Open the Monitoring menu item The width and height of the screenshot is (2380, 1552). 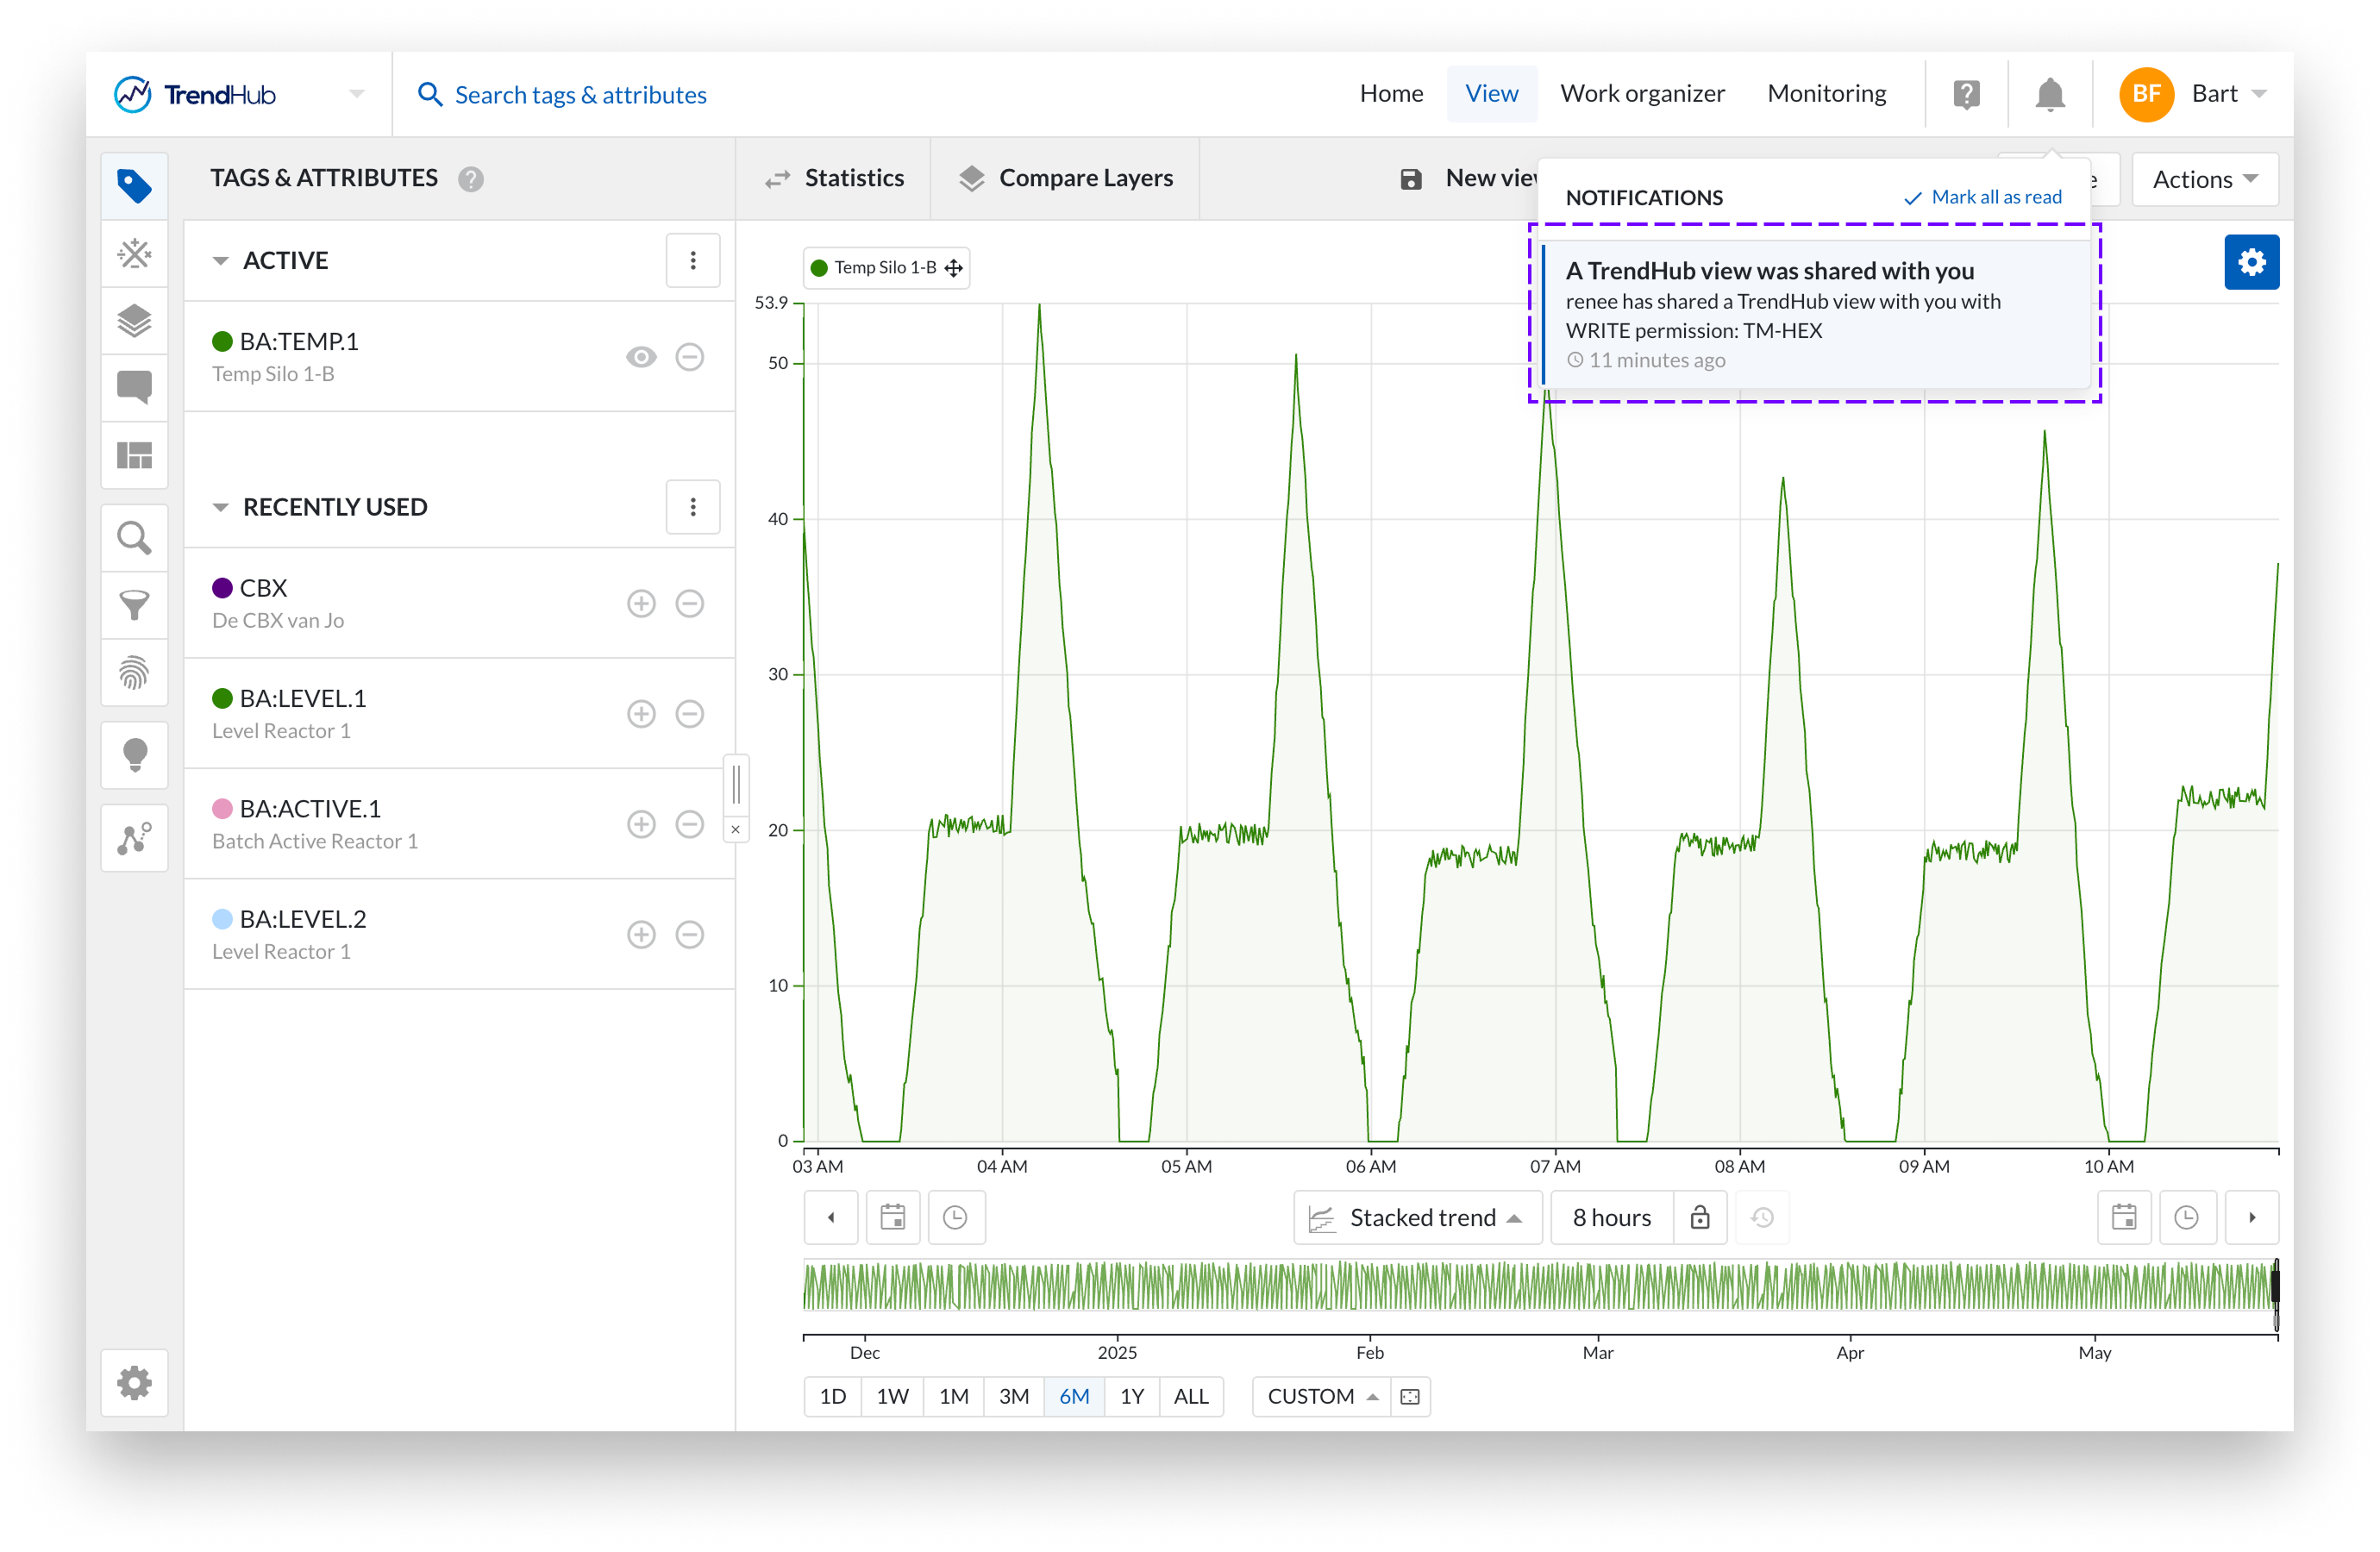[x=1826, y=94]
